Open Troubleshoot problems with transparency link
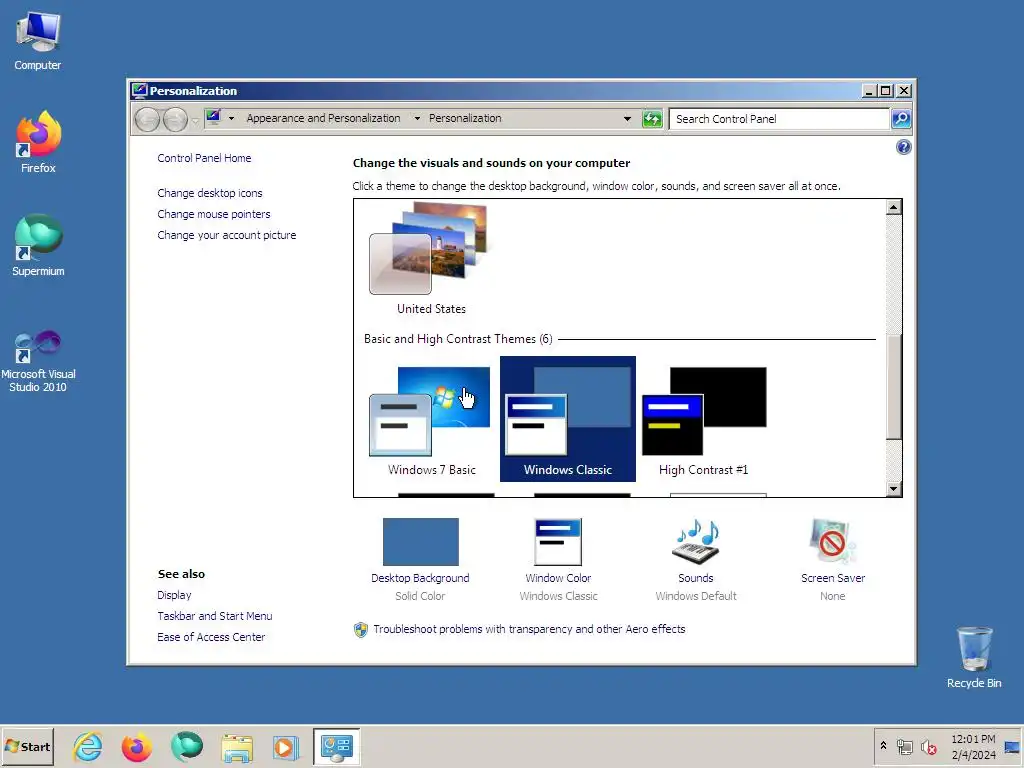1024x768 pixels. click(529, 629)
